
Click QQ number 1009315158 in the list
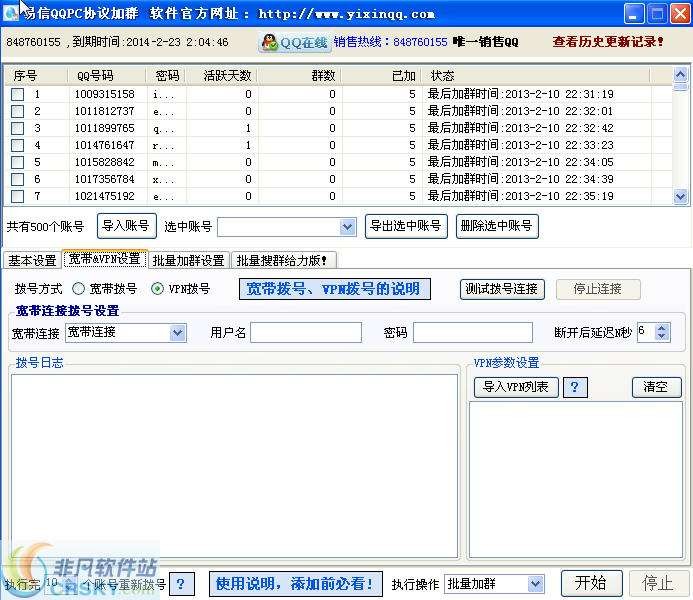(x=104, y=94)
